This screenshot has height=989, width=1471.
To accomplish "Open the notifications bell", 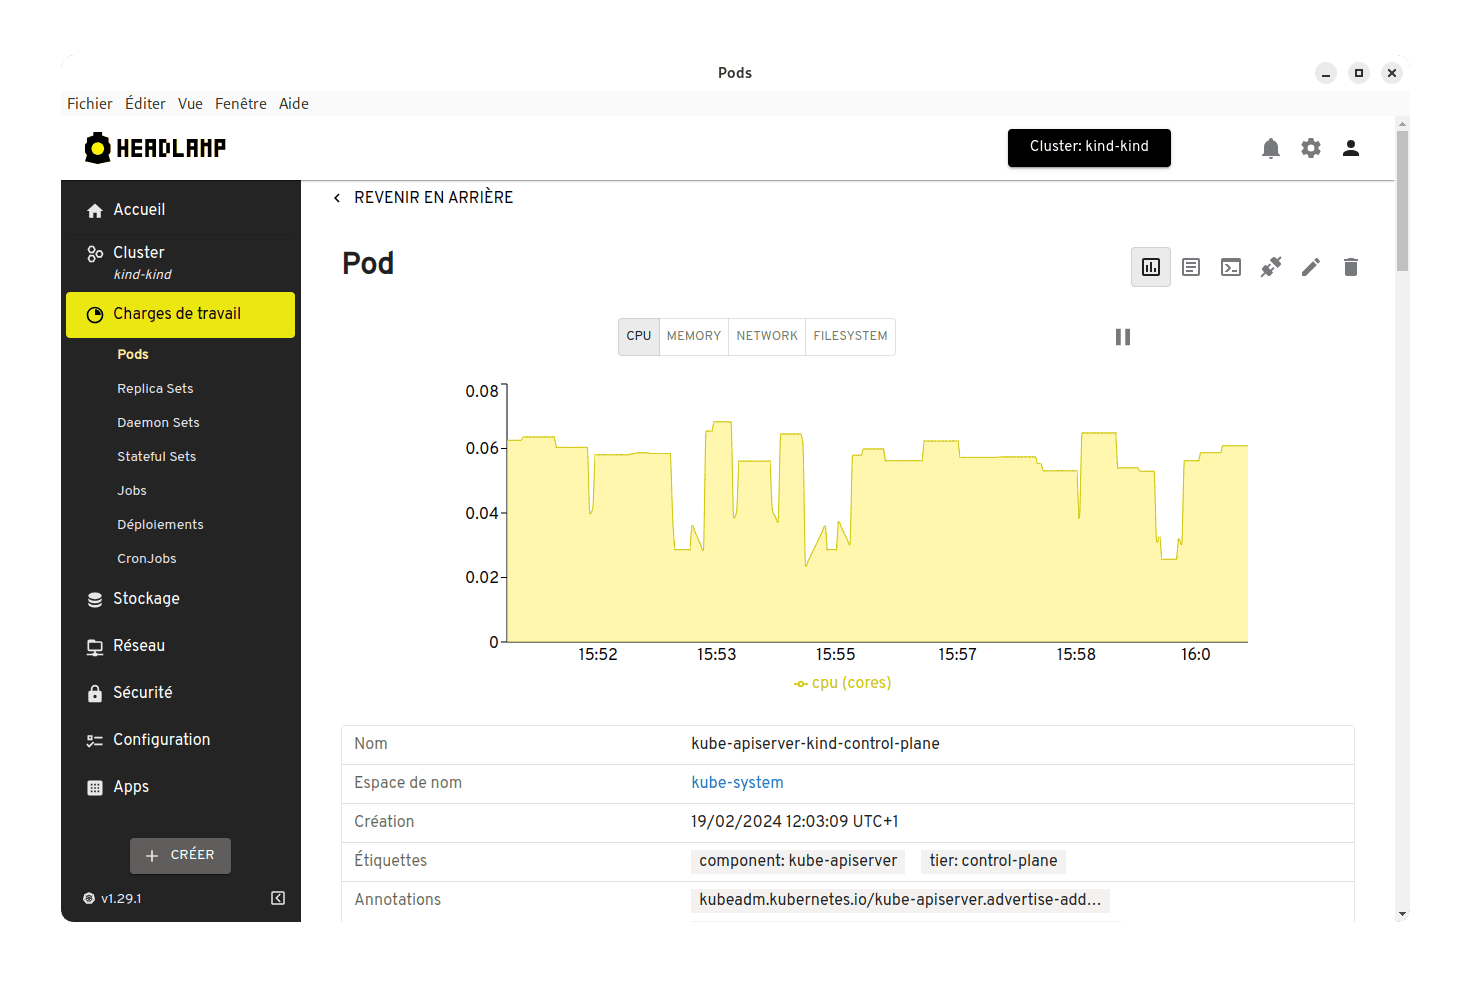I will click(x=1270, y=148).
